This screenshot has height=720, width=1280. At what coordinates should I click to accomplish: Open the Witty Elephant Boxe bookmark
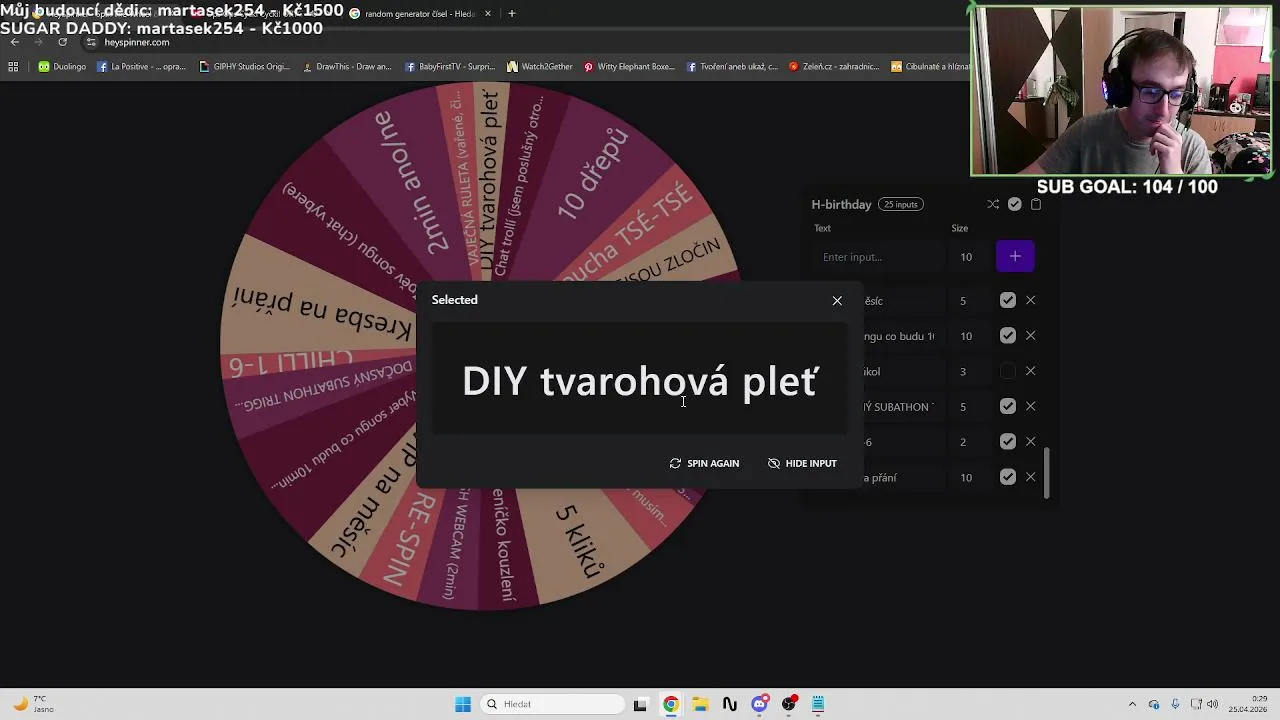(630, 67)
